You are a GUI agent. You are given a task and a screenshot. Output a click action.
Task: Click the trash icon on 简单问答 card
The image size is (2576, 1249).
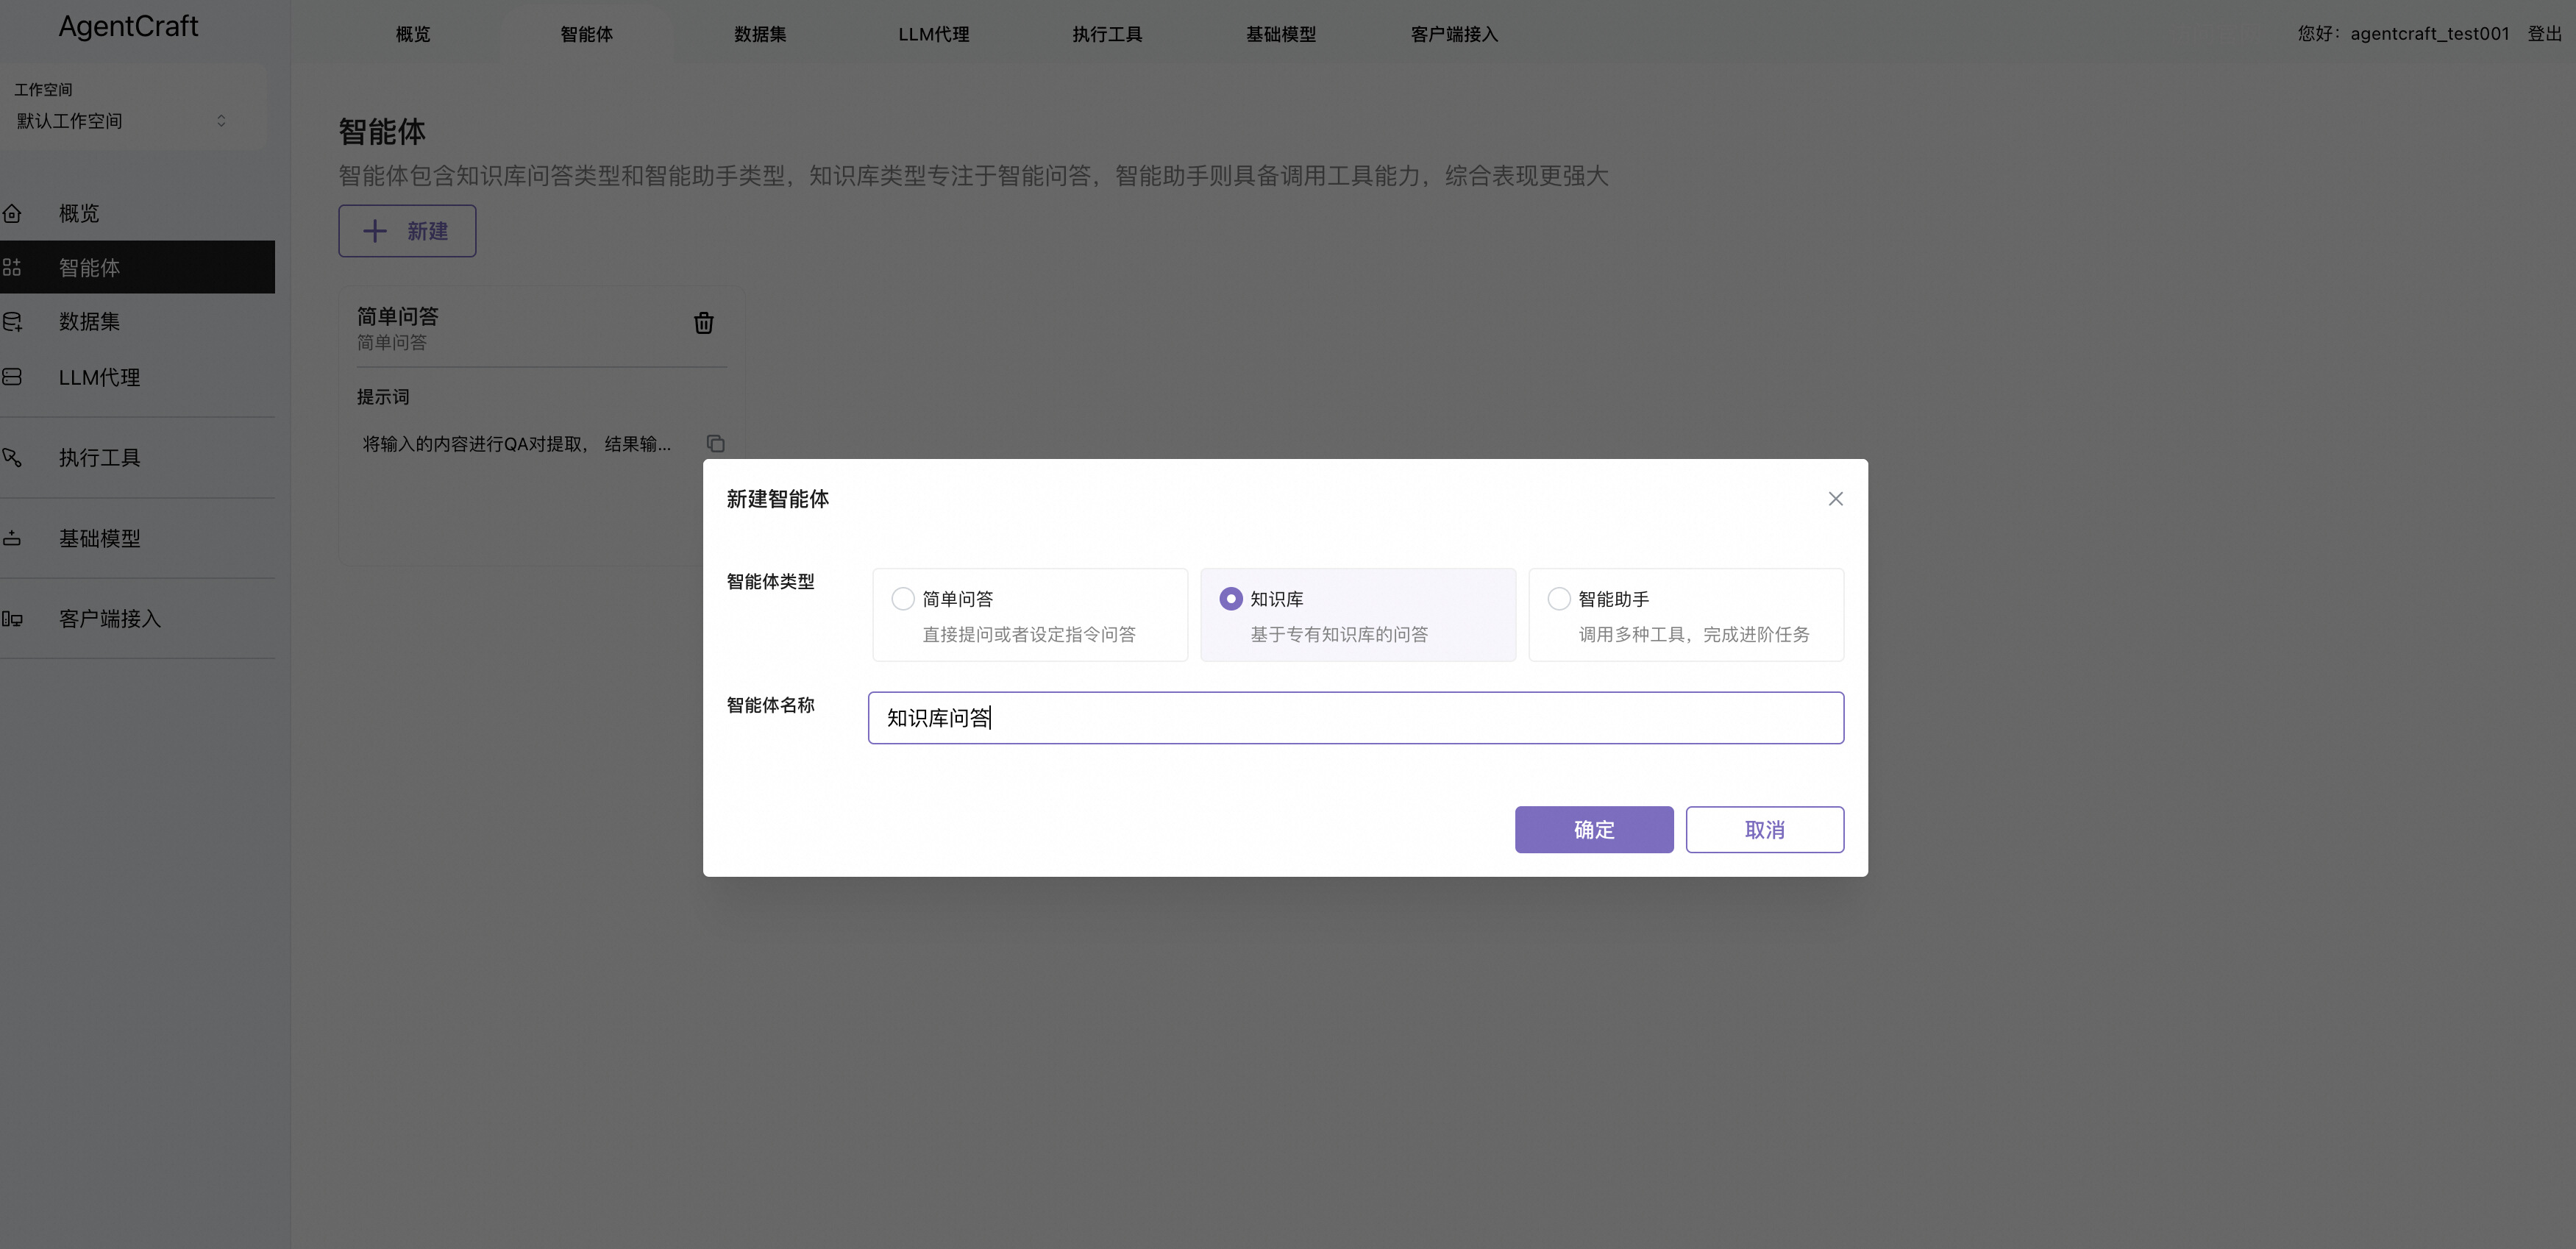click(703, 323)
